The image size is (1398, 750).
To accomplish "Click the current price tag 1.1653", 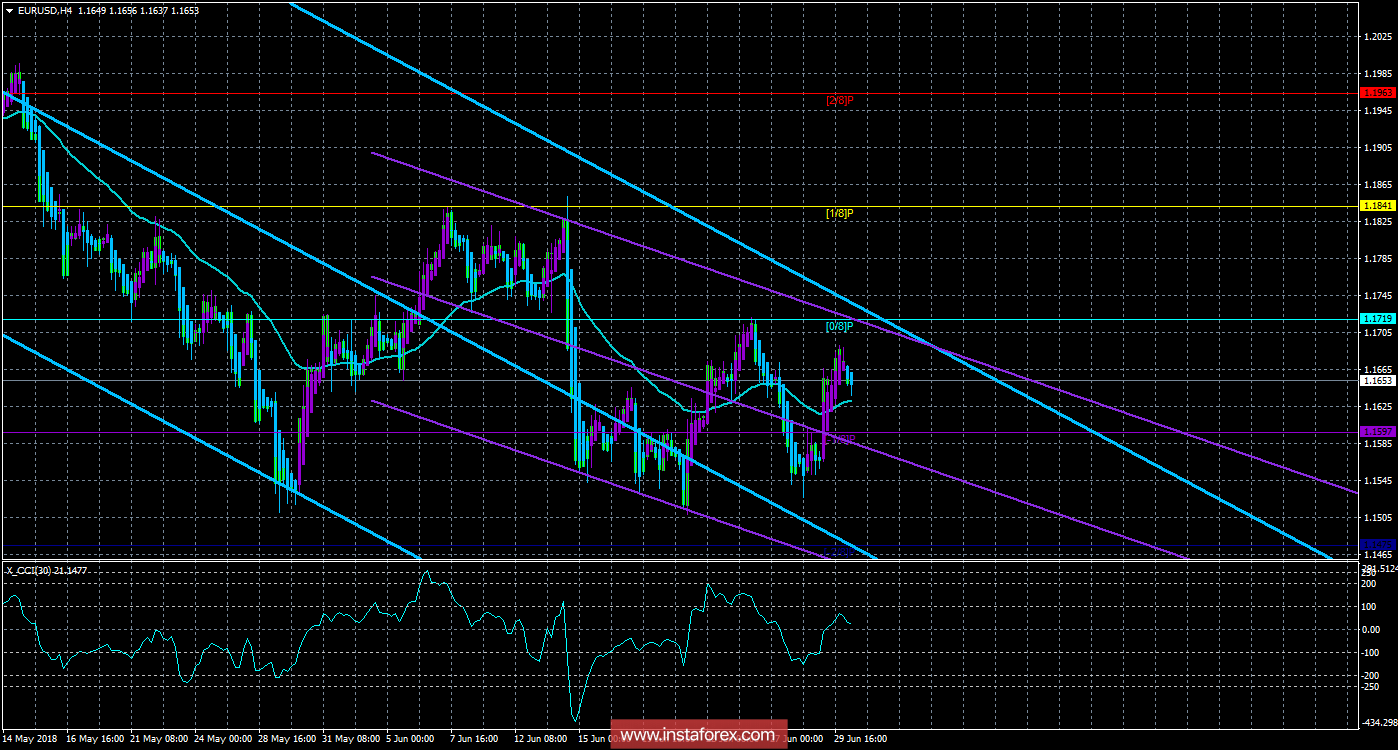I will click(x=1378, y=380).
